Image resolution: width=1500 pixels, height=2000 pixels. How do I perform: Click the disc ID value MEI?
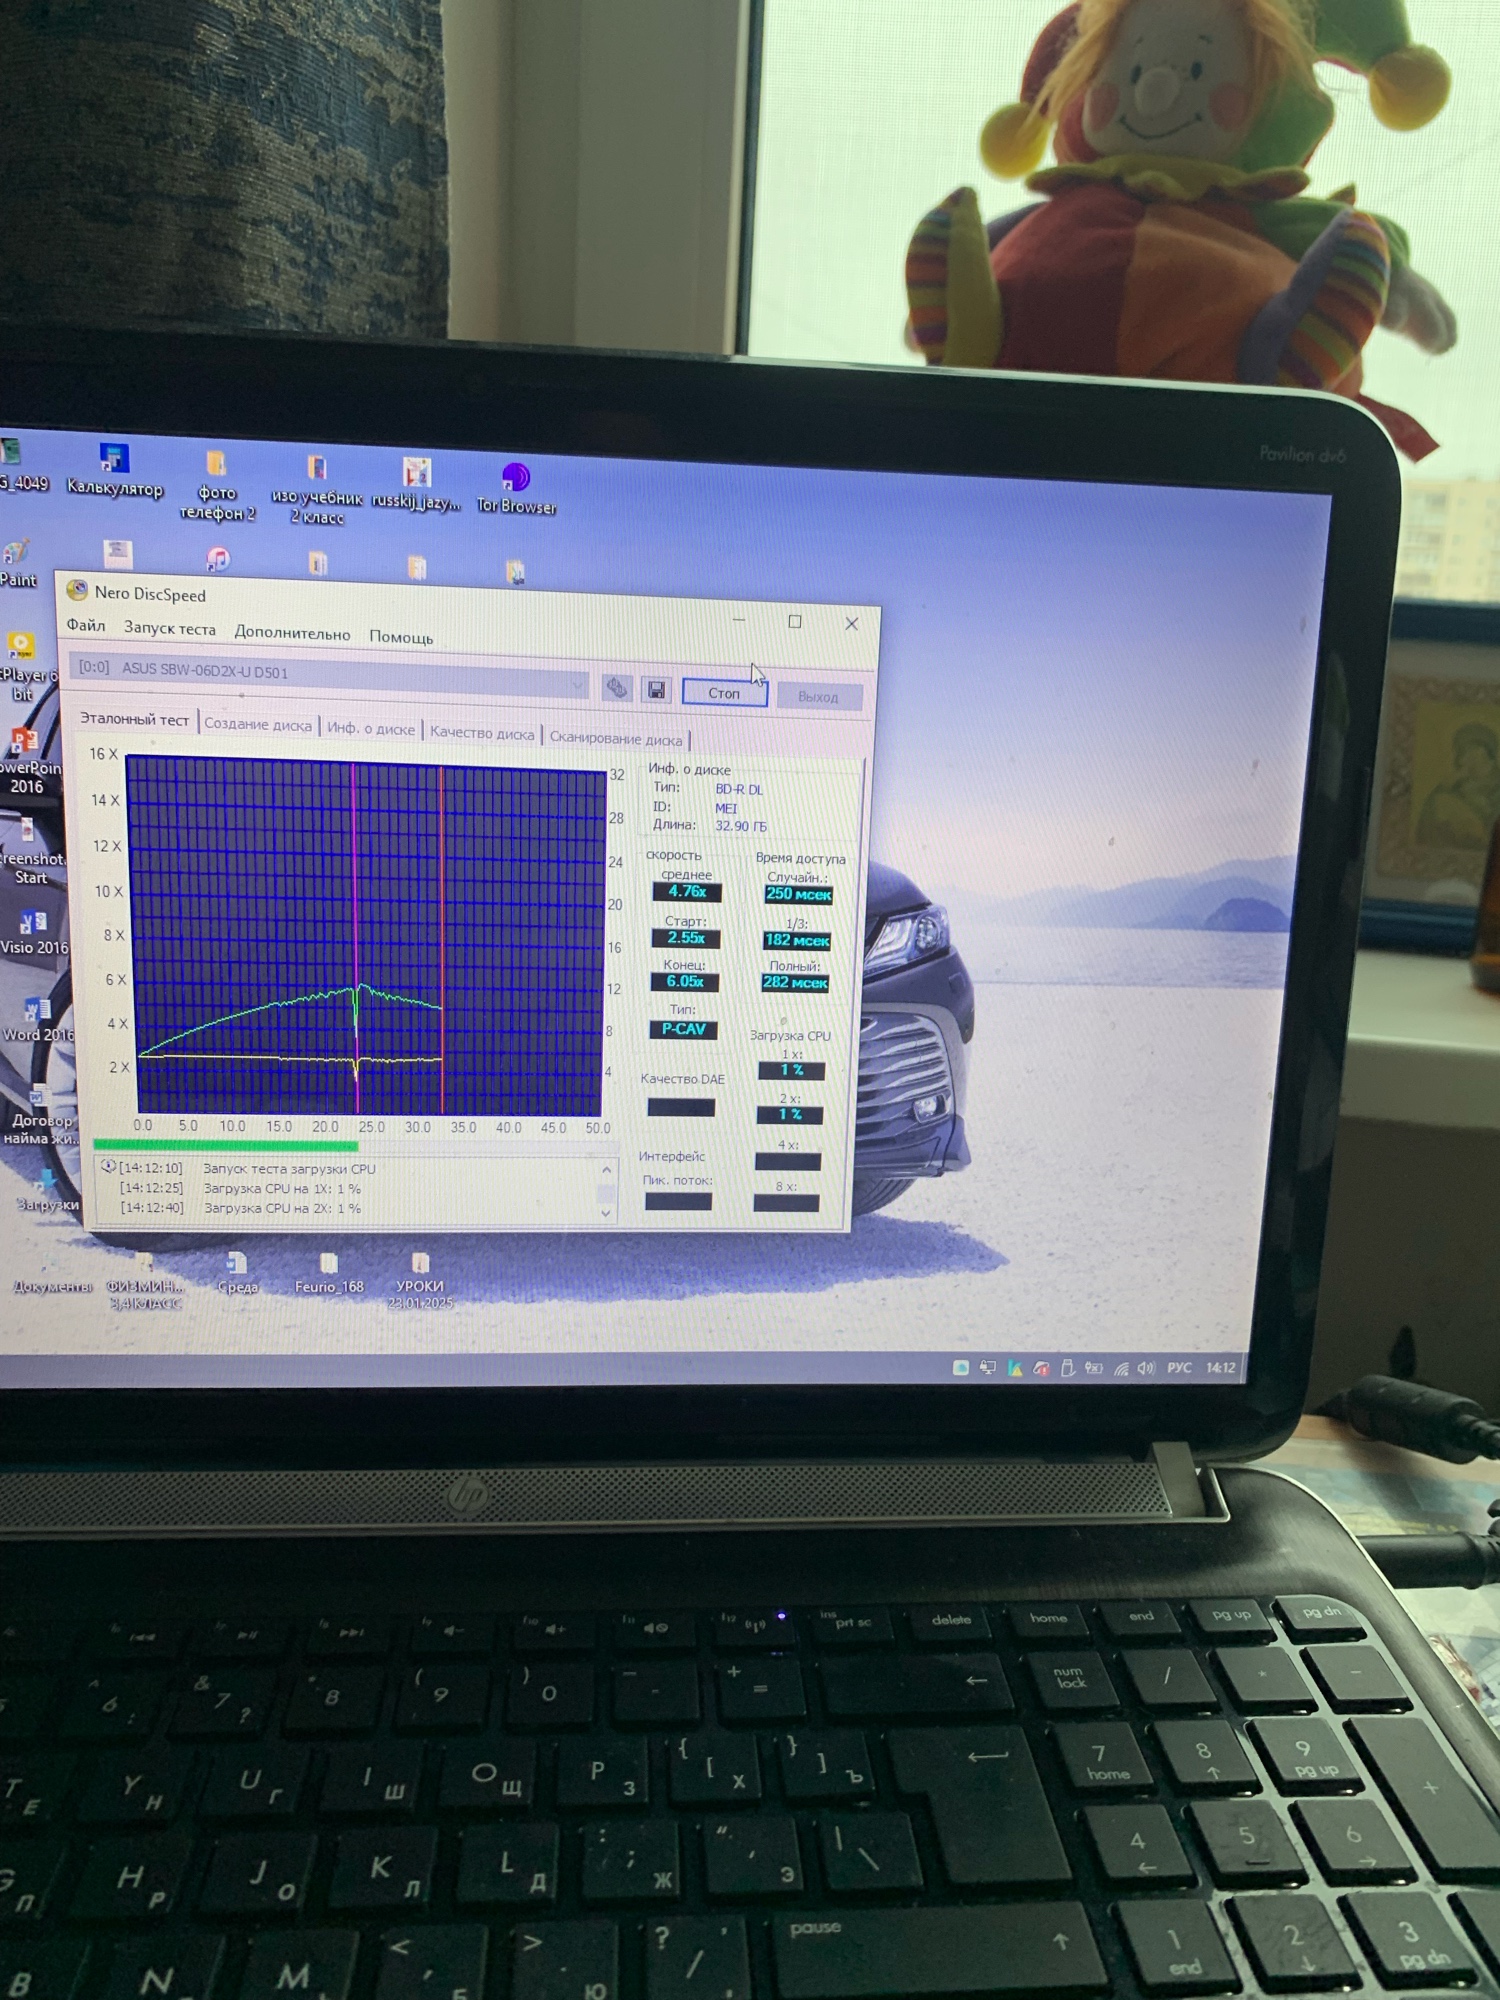(x=726, y=808)
